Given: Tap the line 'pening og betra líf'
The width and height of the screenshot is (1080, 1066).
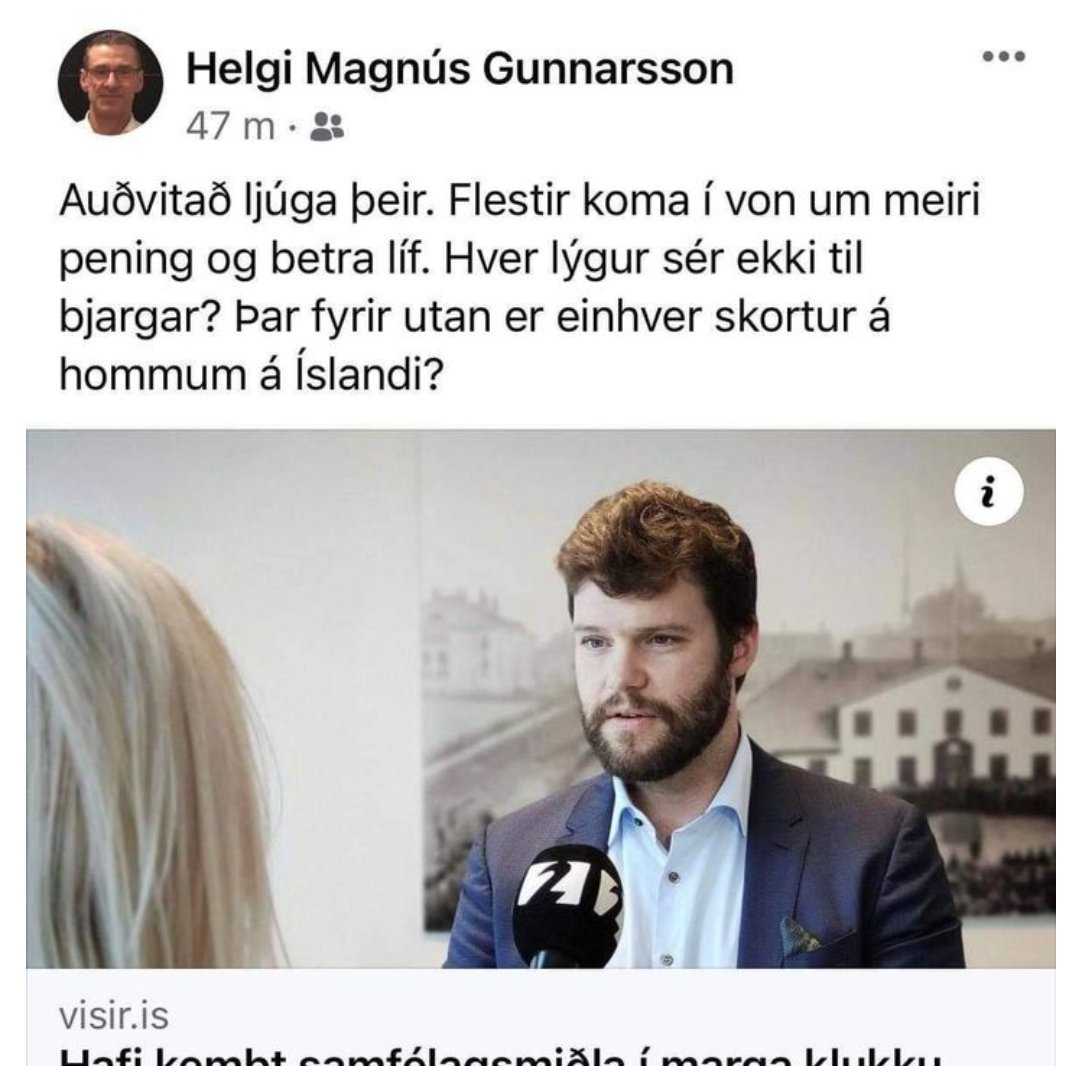Looking at the screenshot, I should [245, 260].
